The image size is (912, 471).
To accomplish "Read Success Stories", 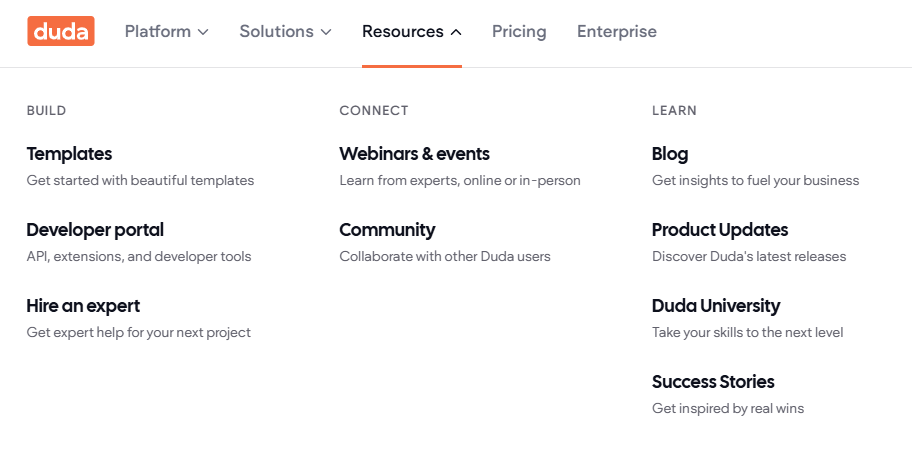I will 713,381.
